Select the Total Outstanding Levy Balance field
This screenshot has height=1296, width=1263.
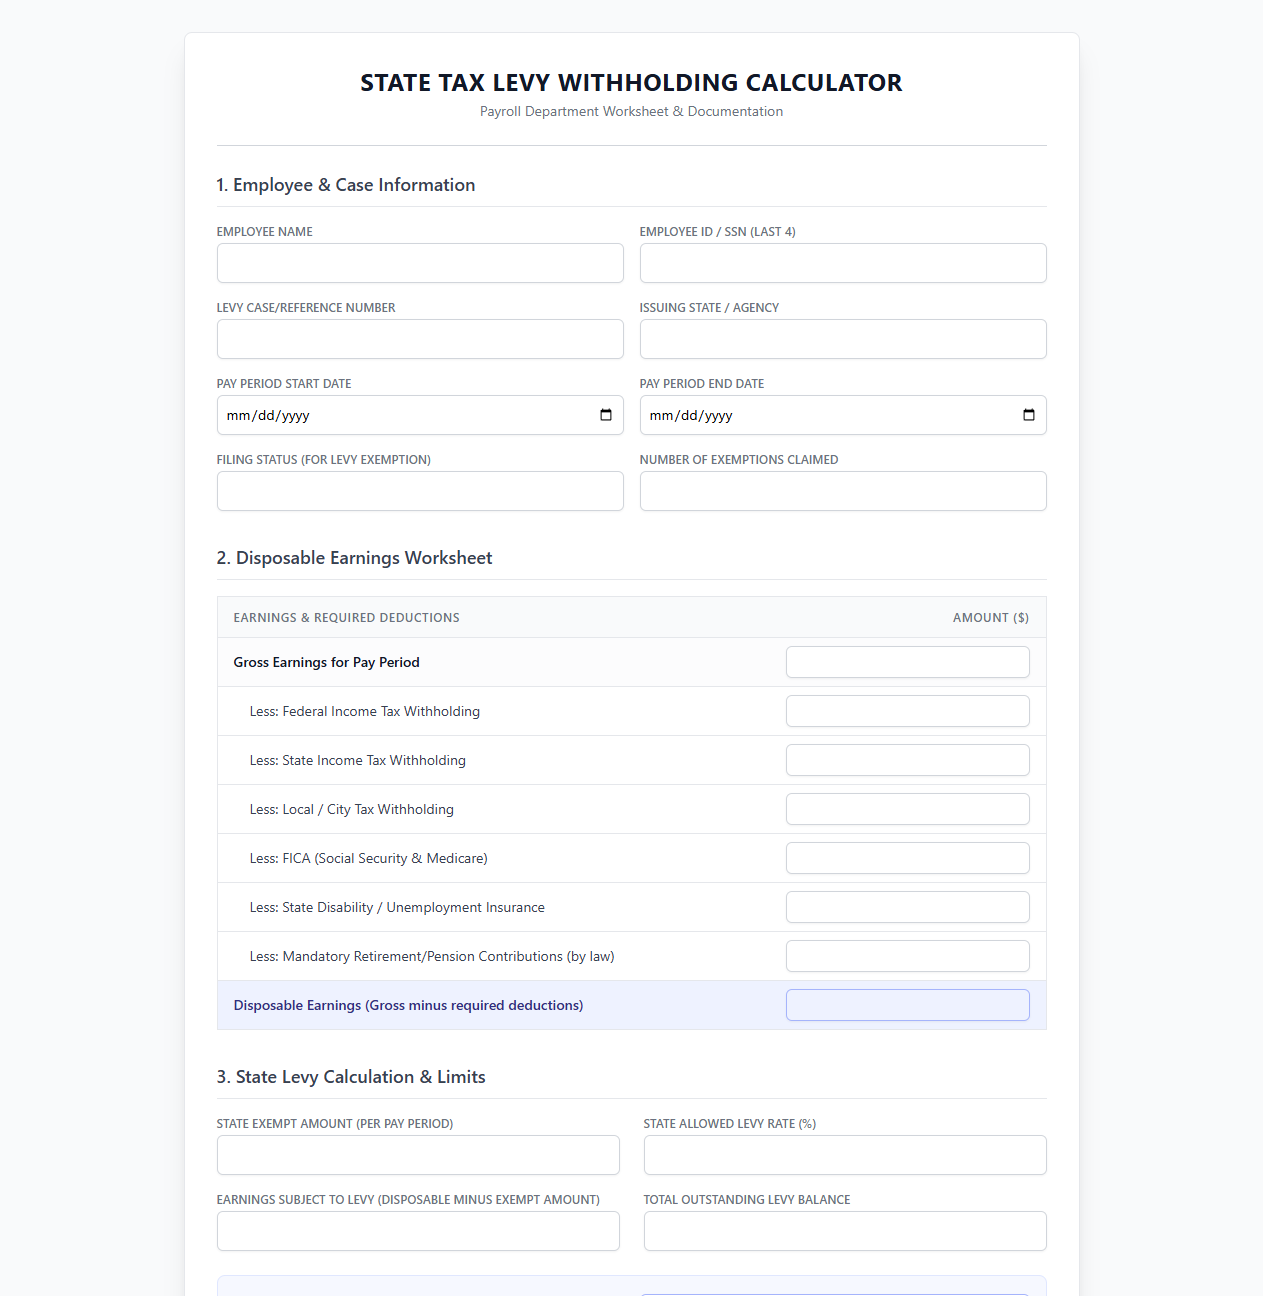click(x=845, y=1231)
